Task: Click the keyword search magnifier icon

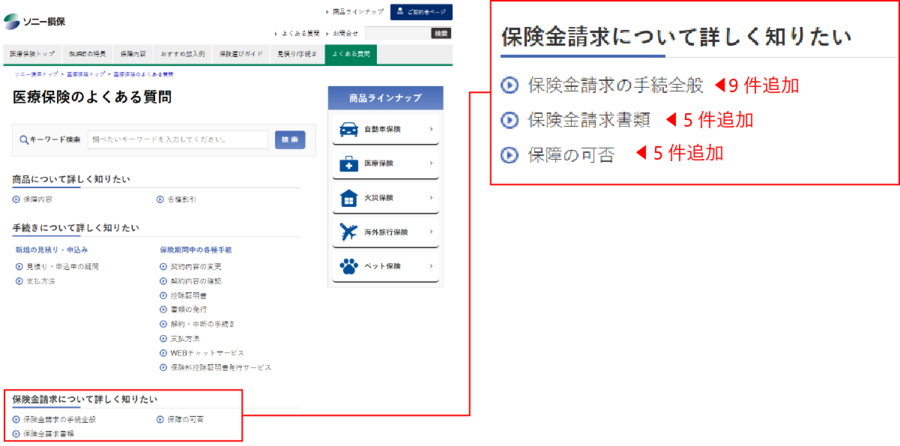Action: click(x=24, y=139)
